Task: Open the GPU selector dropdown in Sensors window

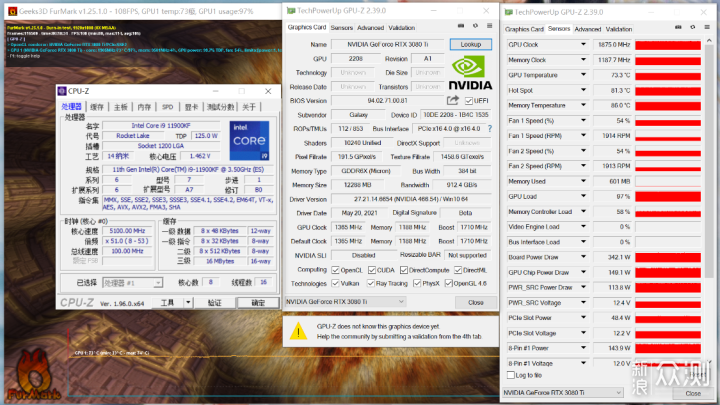Action: 619,393
